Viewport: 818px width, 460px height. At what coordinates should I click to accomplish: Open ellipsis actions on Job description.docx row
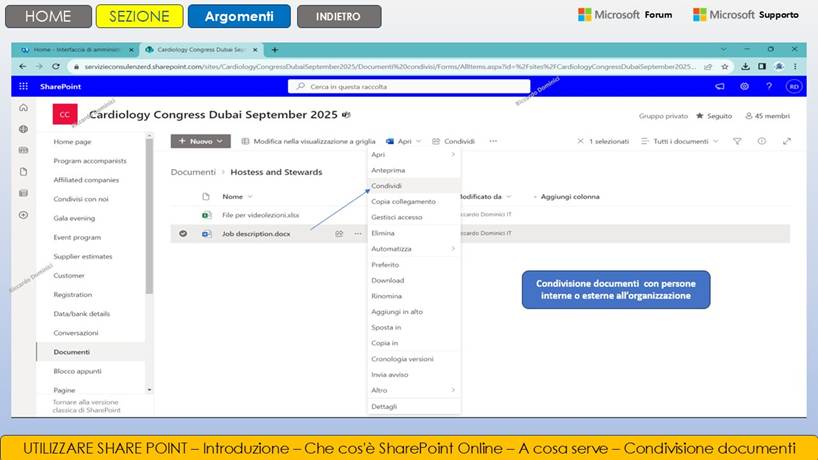[357, 234]
